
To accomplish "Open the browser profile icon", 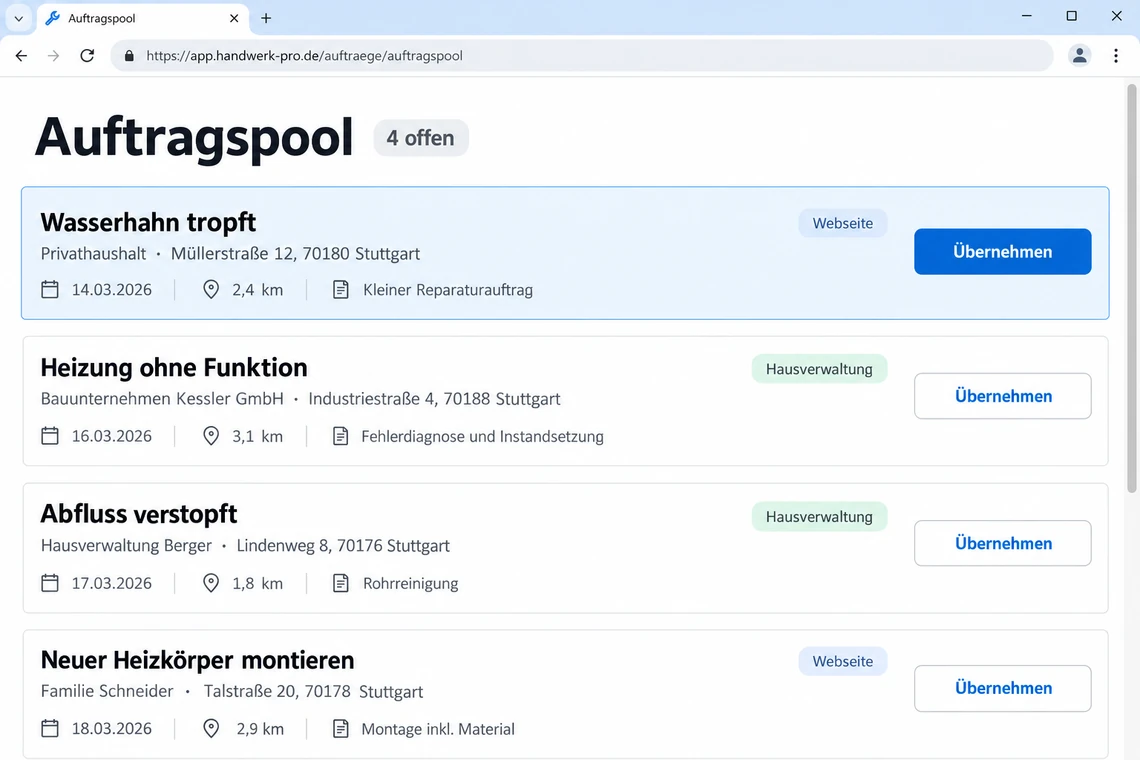I will click(x=1080, y=55).
